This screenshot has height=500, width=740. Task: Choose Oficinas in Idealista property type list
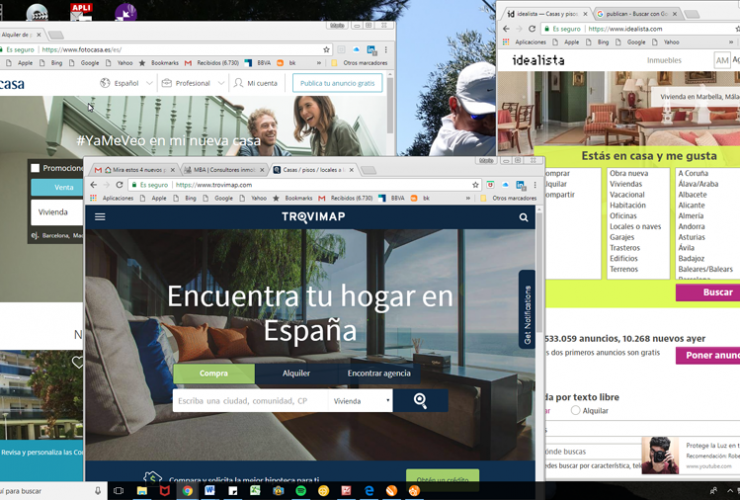click(623, 216)
